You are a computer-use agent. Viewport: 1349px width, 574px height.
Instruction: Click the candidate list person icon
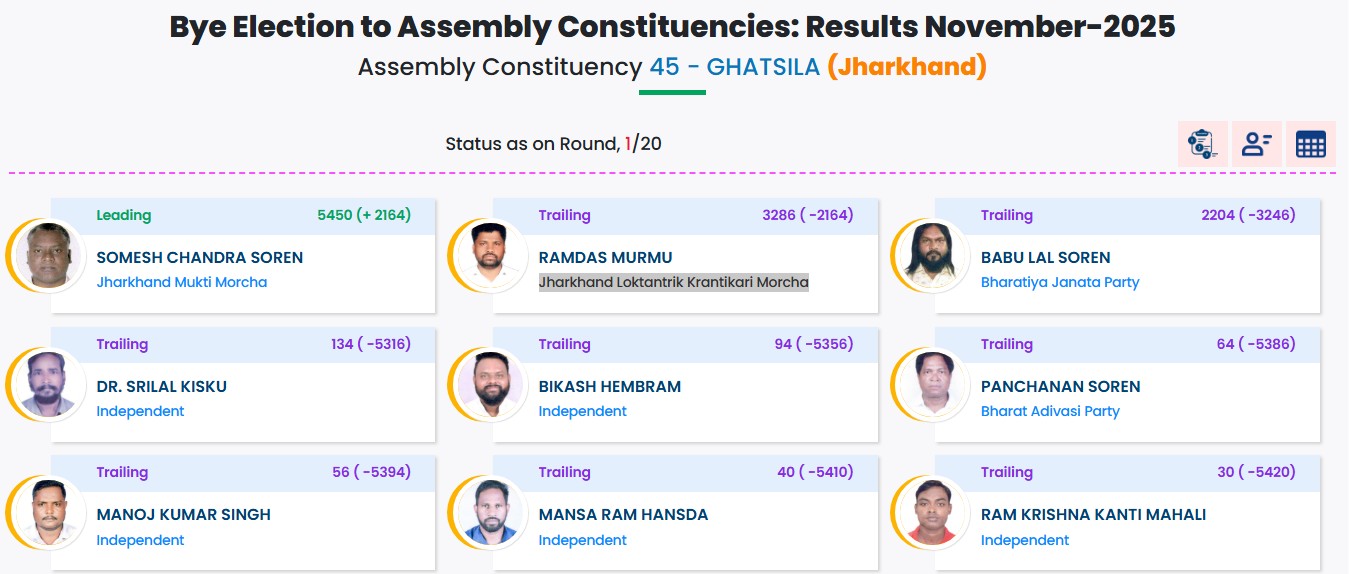pyautogui.click(x=1256, y=144)
